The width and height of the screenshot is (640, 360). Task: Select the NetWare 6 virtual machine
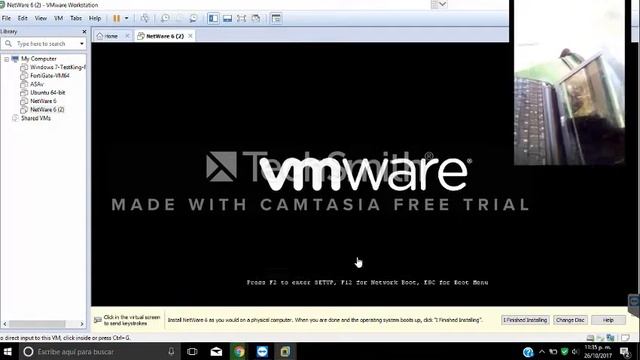pos(43,101)
